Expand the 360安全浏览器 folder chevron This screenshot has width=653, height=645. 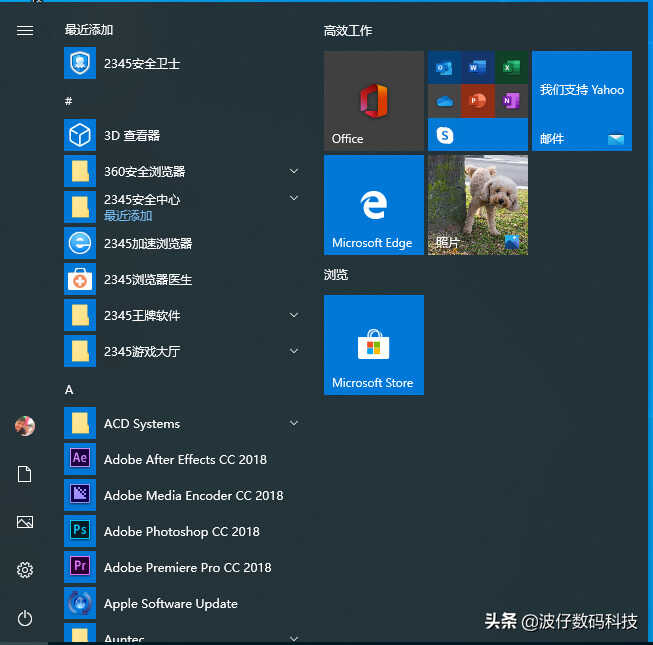[x=294, y=171]
